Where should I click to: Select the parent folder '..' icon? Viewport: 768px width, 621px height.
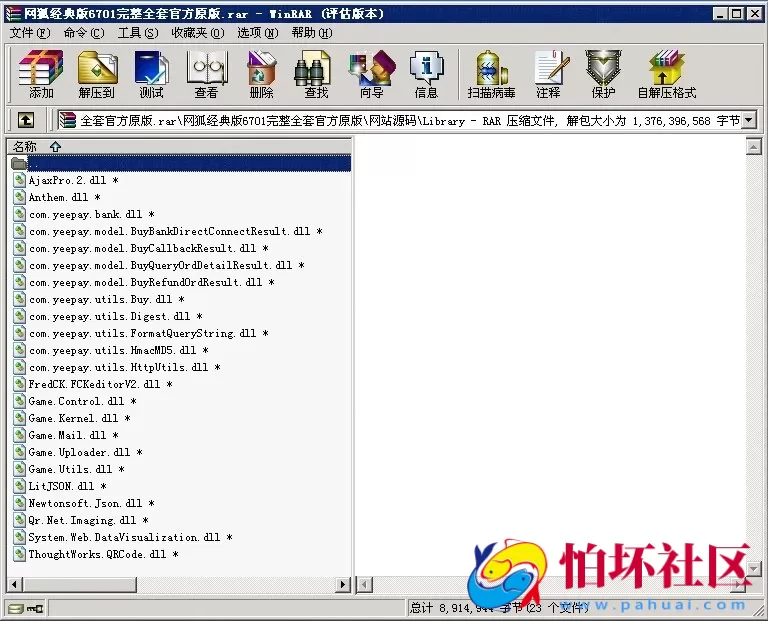click(x=19, y=163)
